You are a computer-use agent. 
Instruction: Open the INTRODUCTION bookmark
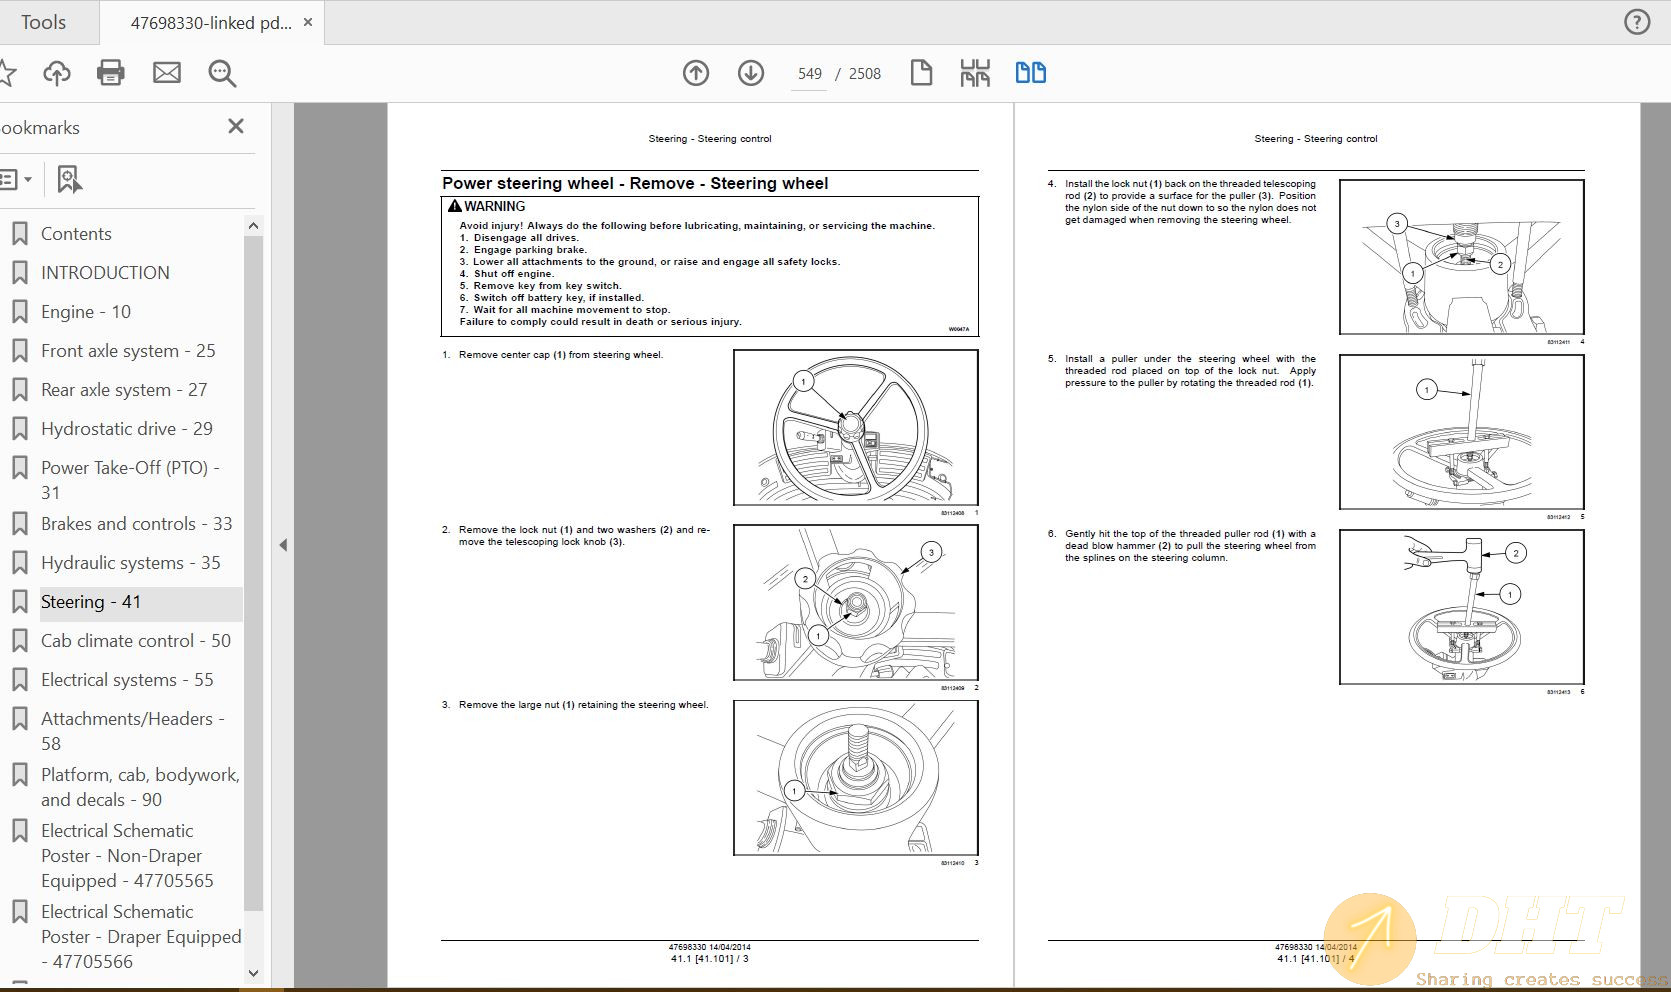[105, 273]
